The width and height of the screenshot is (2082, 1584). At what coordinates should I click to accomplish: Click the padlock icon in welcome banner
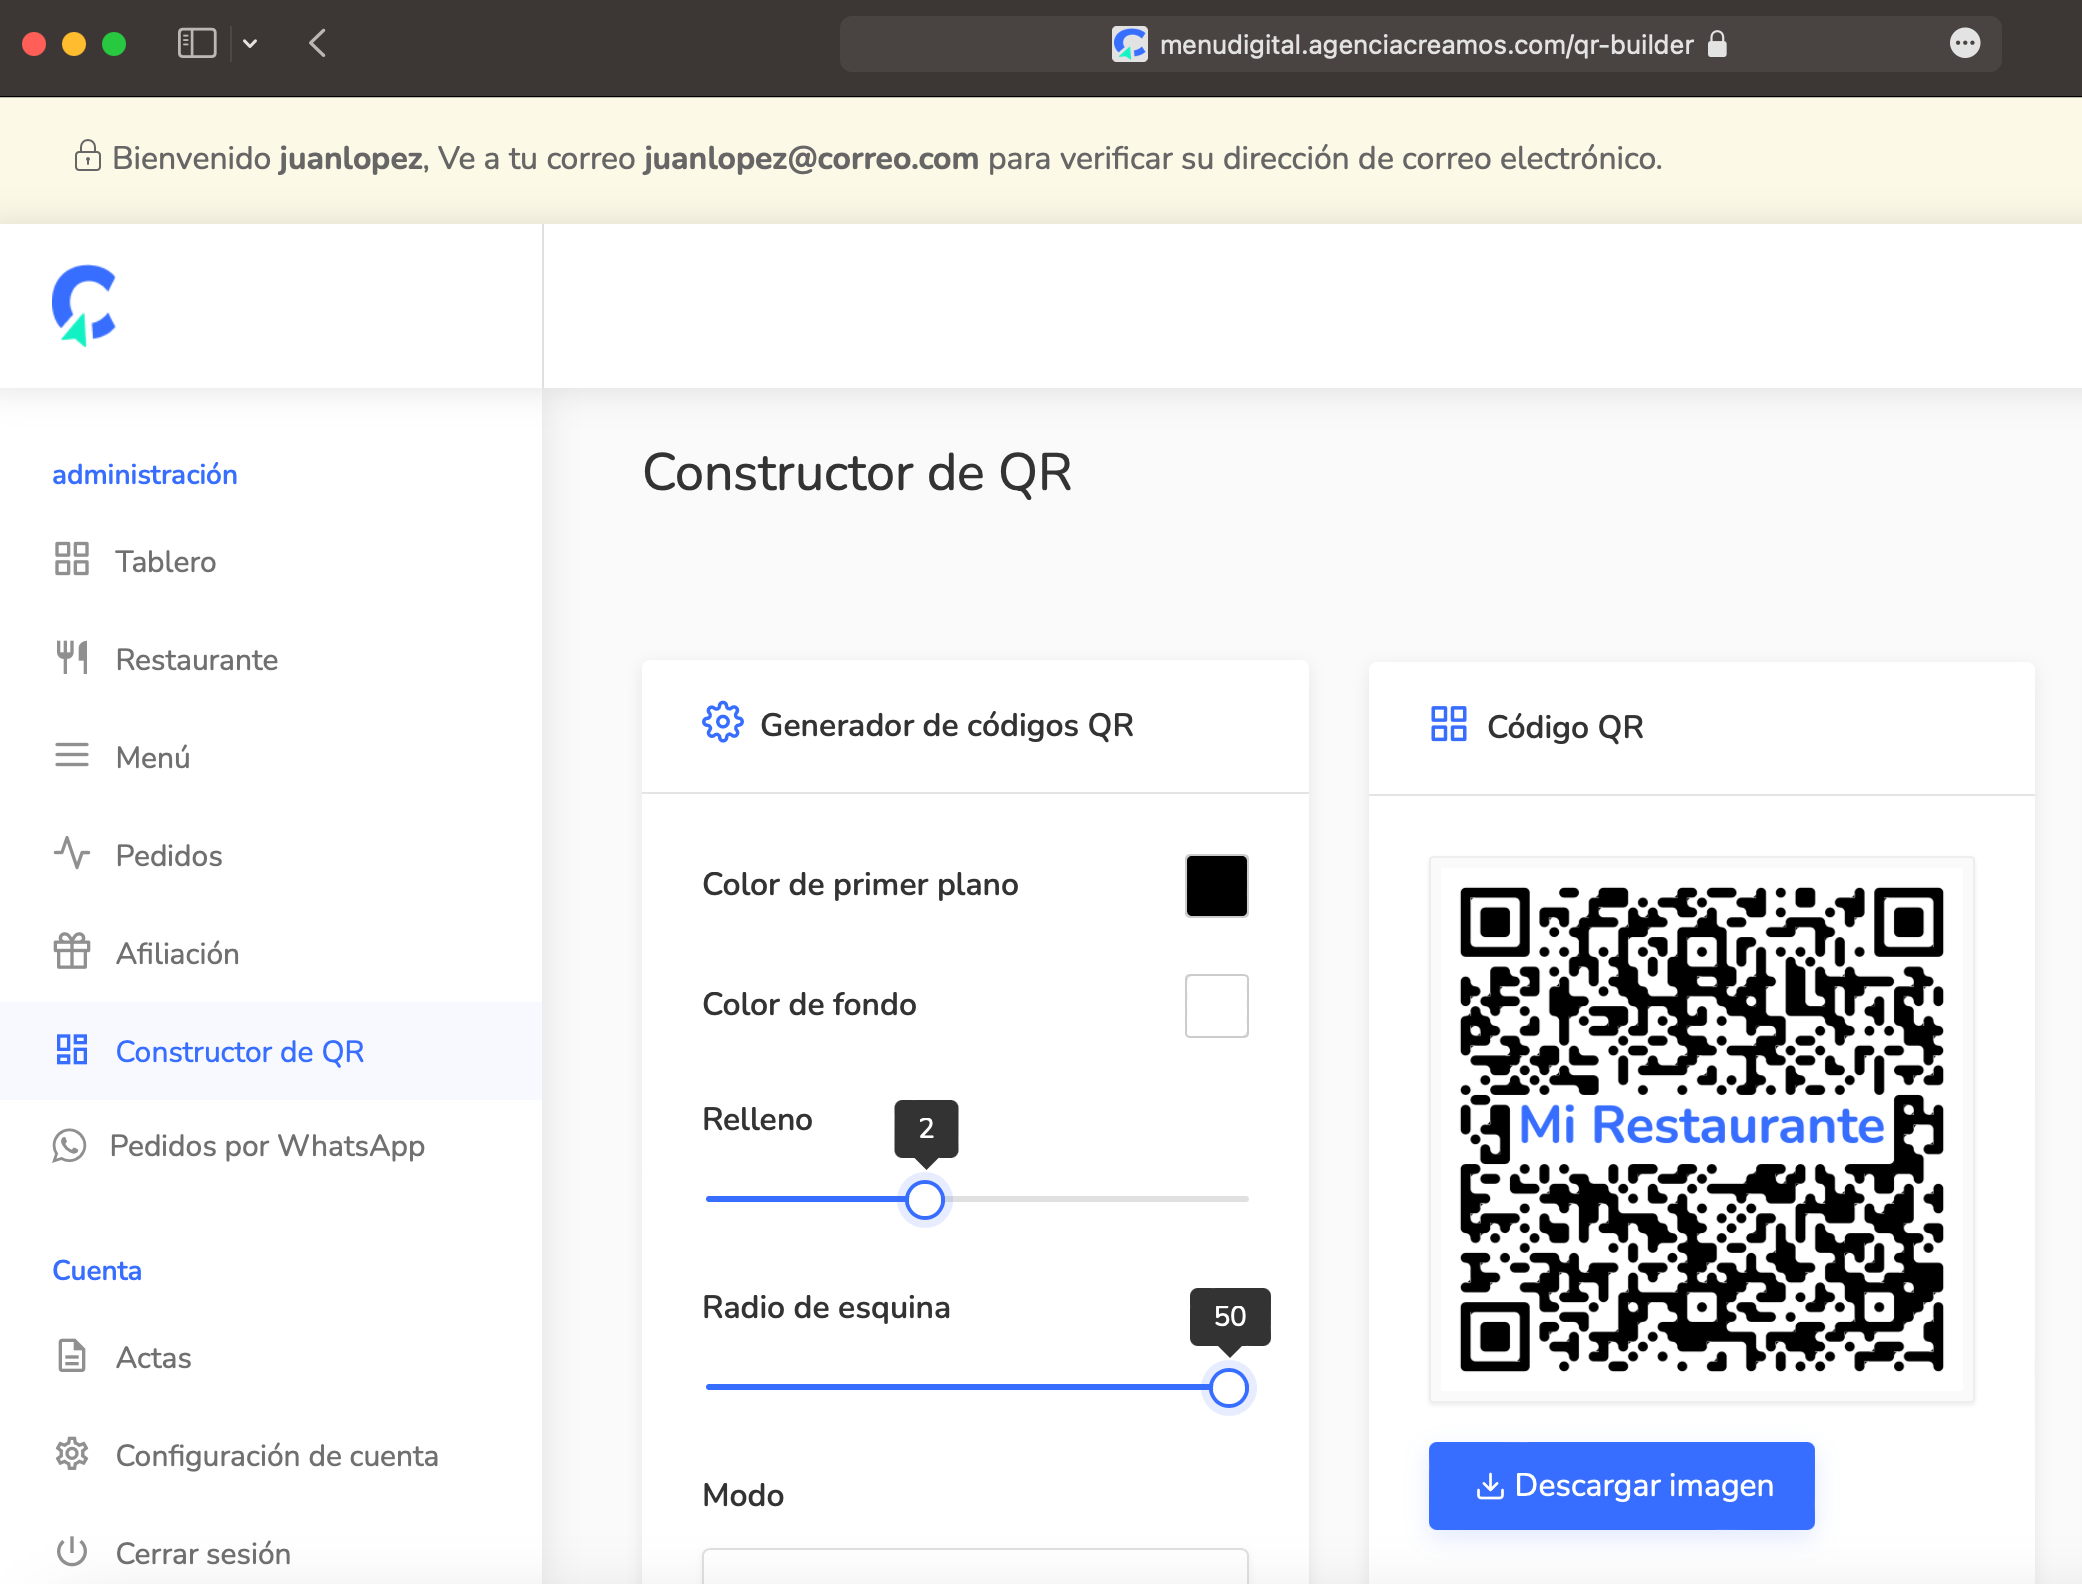point(88,156)
